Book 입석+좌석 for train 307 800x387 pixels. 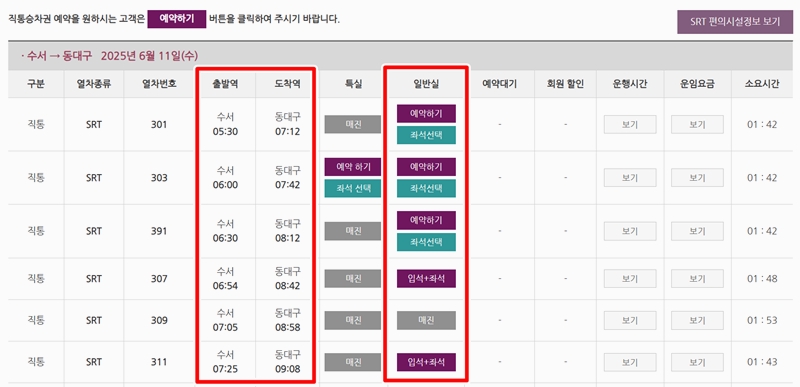pyautogui.click(x=426, y=278)
